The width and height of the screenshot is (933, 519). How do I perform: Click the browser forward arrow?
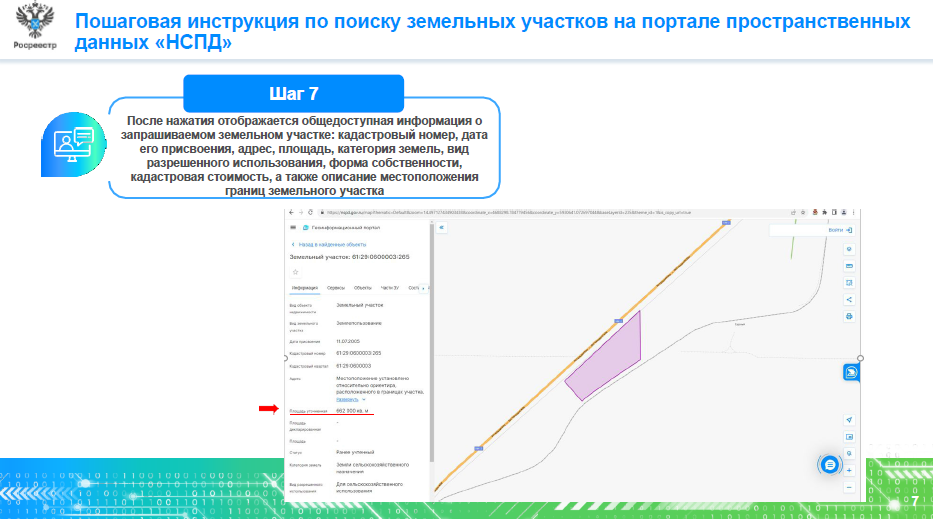click(x=300, y=212)
